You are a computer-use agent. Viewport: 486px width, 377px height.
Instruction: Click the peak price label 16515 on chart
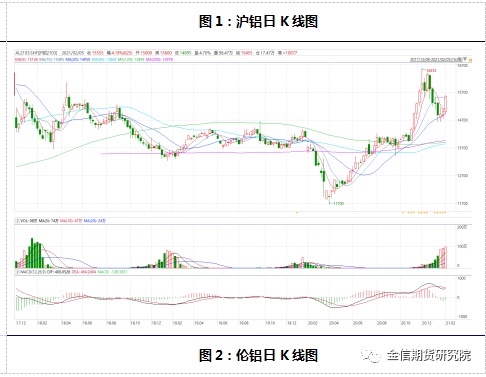point(432,71)
